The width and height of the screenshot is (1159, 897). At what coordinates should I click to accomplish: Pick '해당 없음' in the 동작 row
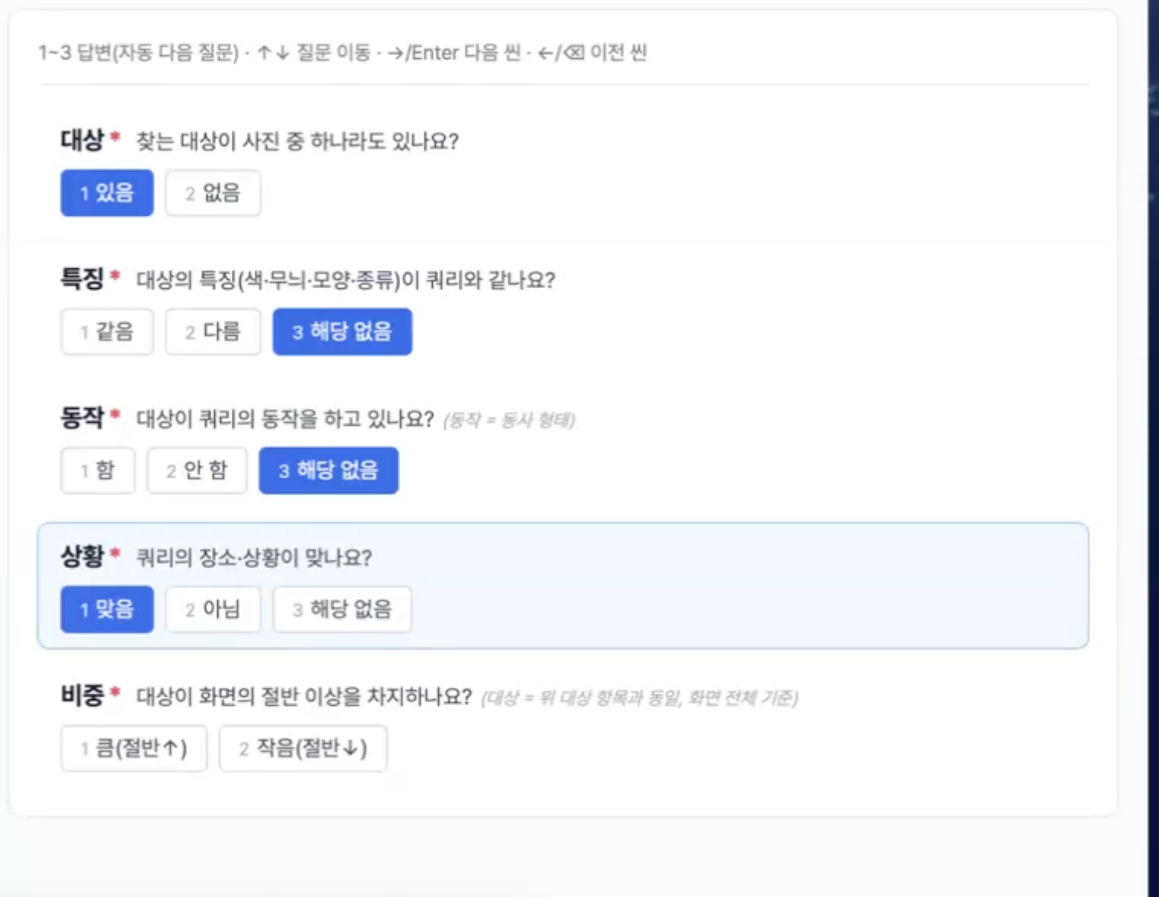click(328, 471)
